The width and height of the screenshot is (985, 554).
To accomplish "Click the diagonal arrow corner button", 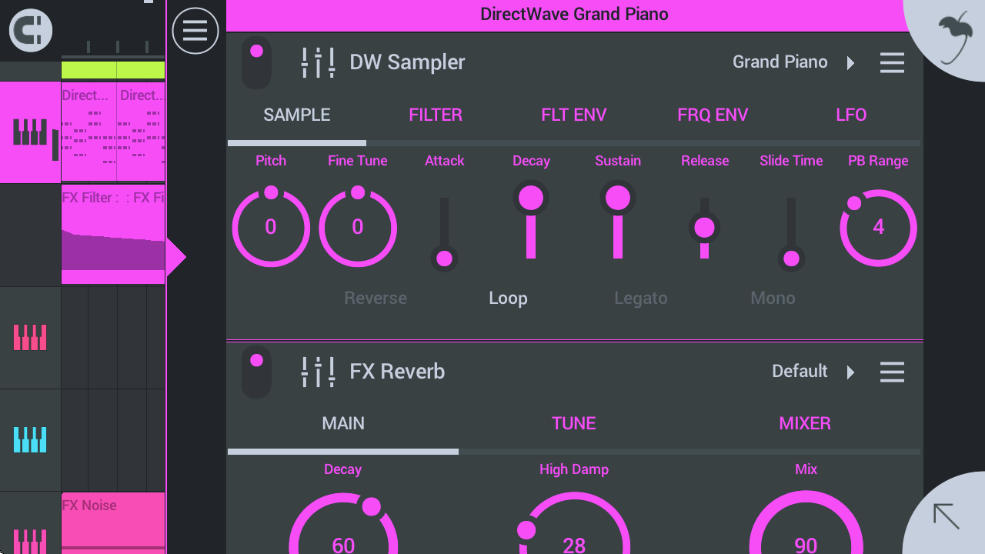I will (x=946, y=516).
